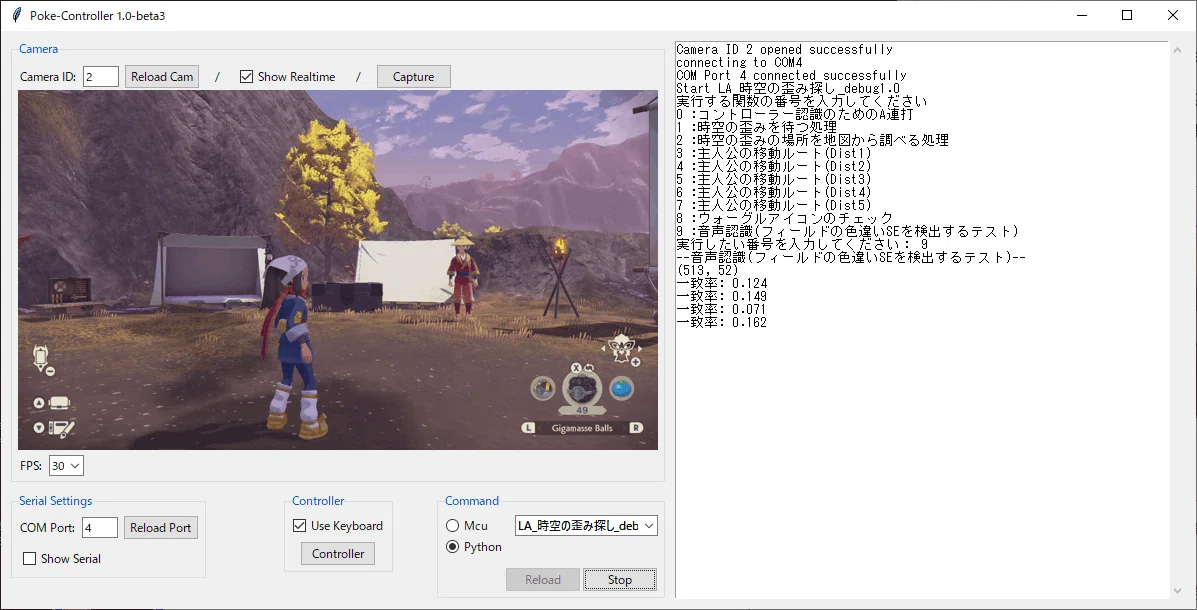
Task: Click the Poke-Controller feather app icon
Action: coord(16,15)
